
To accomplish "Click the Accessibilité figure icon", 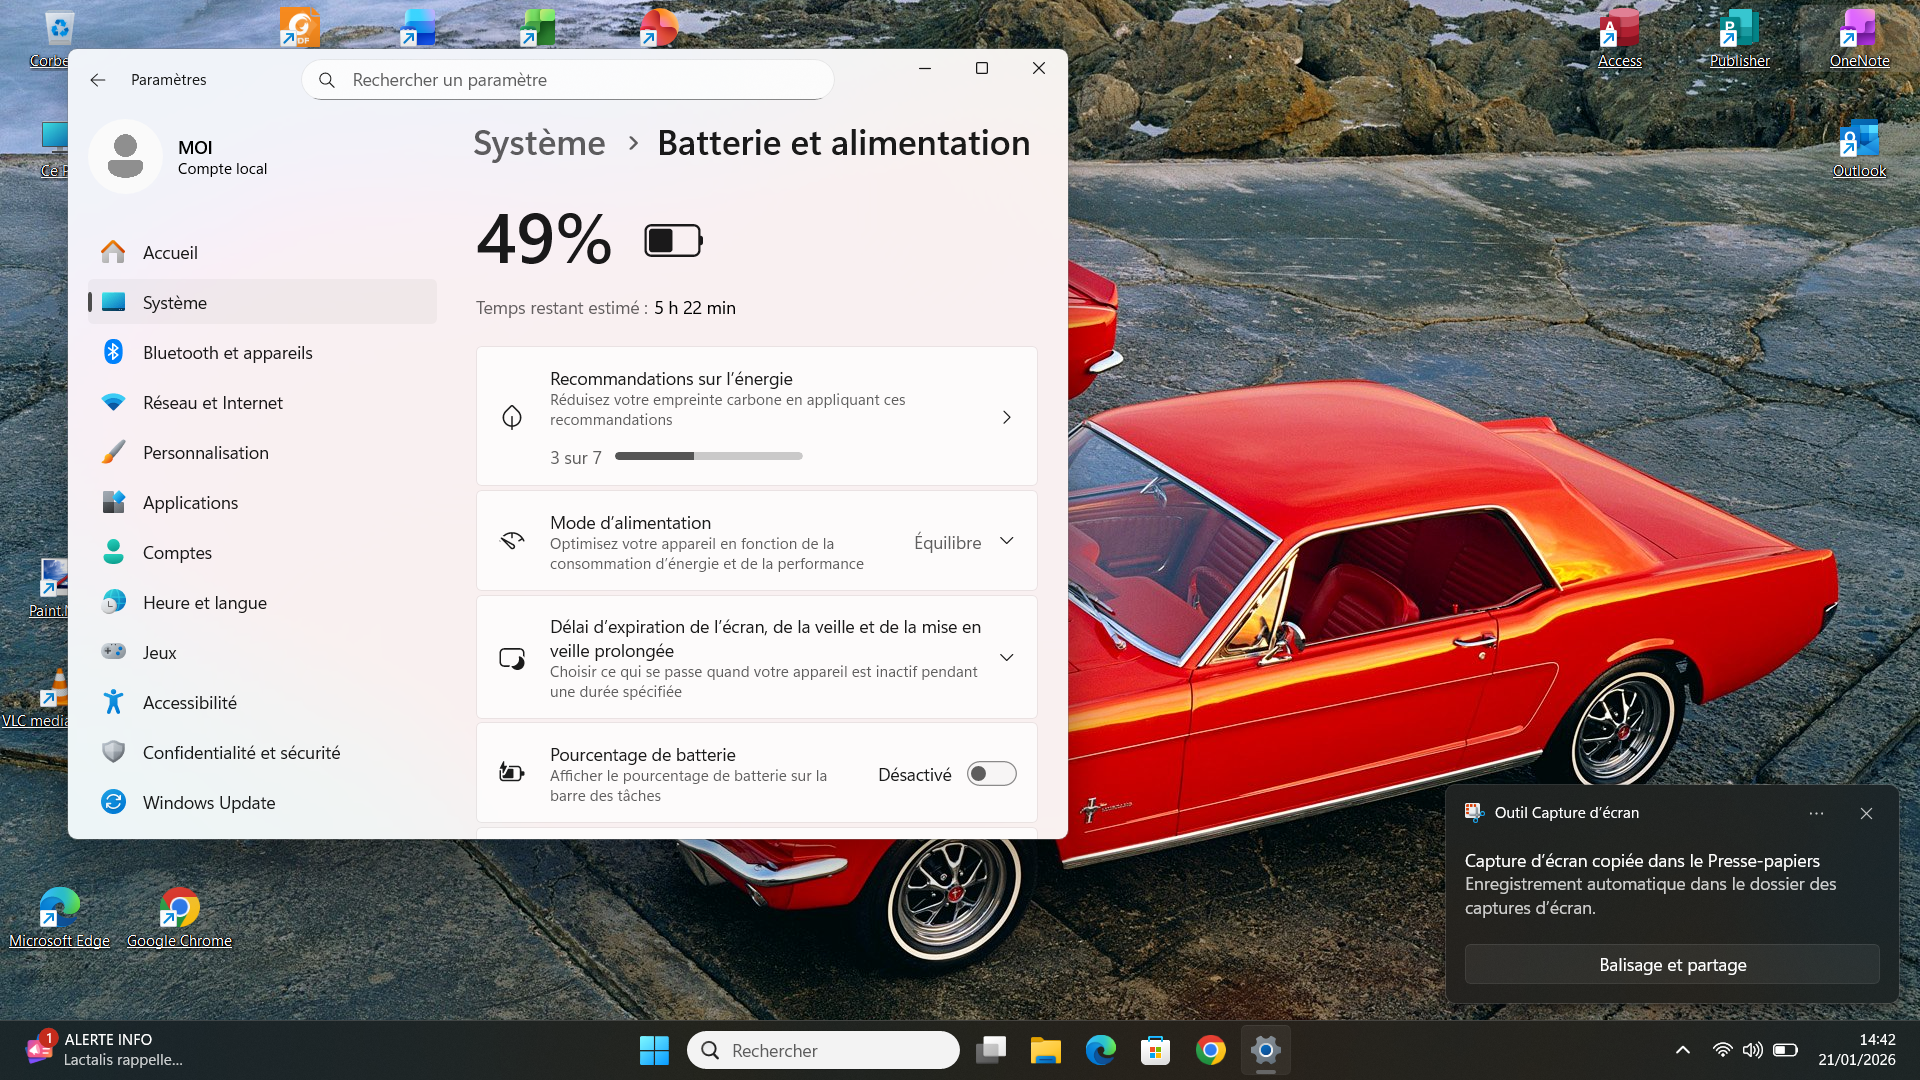I will click(114, 702).
